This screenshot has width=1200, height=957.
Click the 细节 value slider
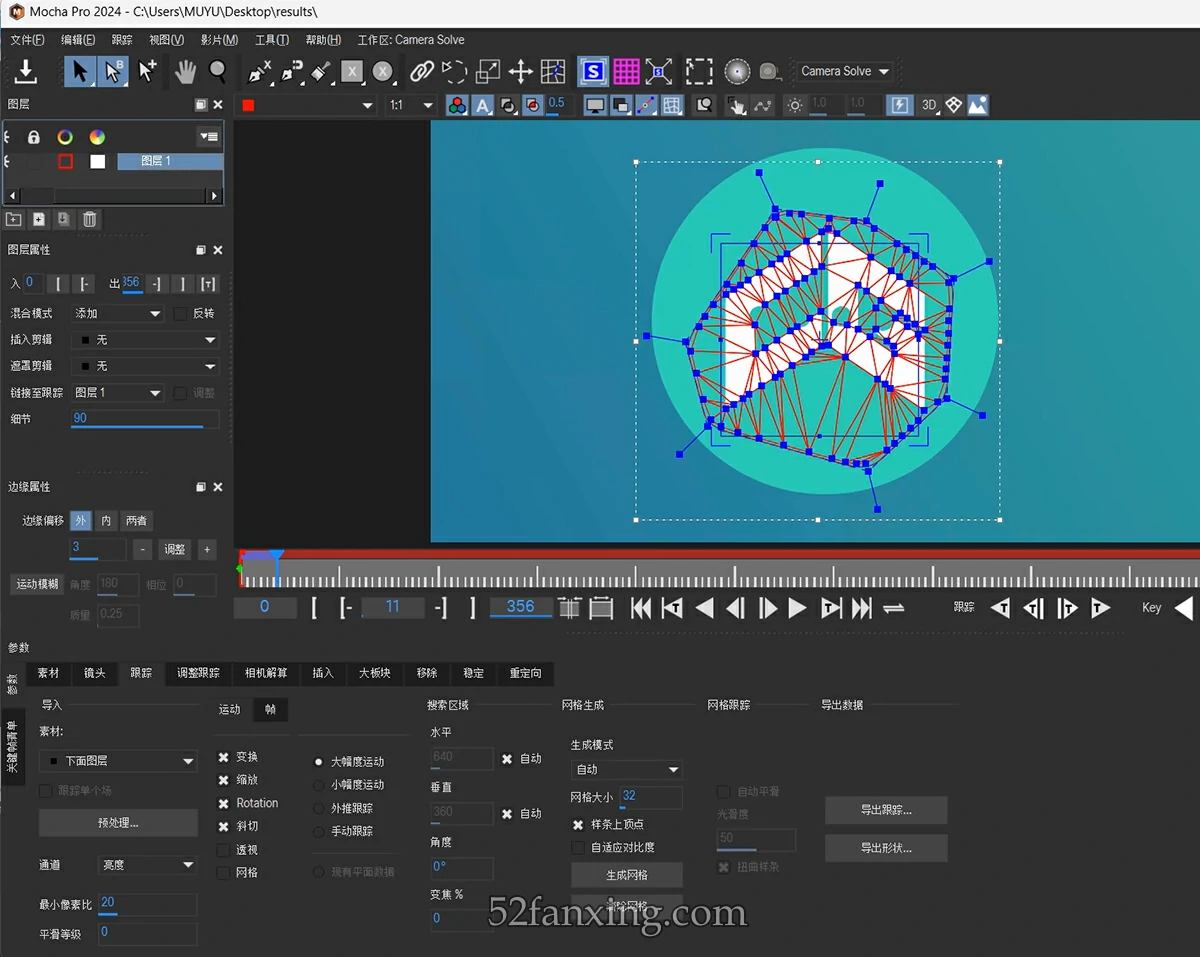(145, 419)
